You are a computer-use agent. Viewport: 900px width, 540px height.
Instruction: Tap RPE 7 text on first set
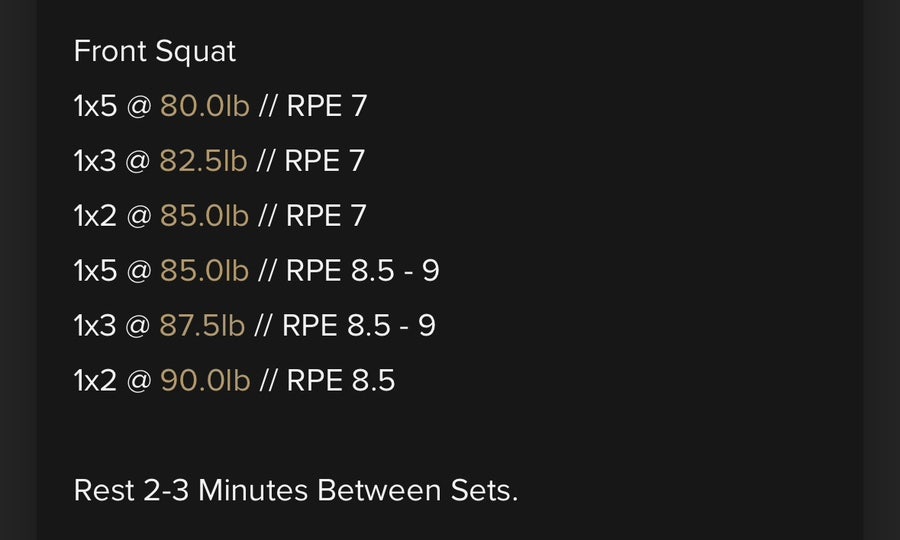click(327, 106)
